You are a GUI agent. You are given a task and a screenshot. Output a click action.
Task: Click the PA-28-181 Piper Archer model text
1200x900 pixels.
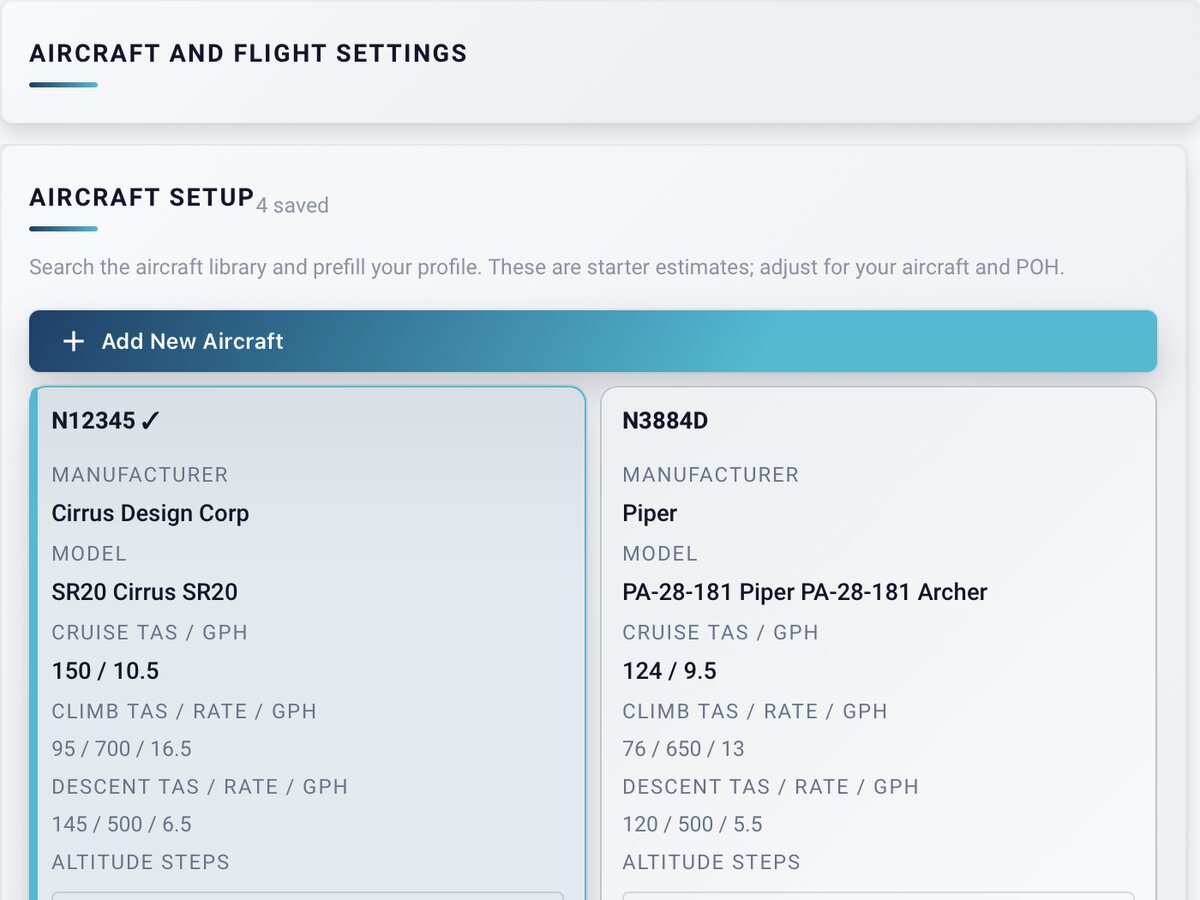[805, 592]
